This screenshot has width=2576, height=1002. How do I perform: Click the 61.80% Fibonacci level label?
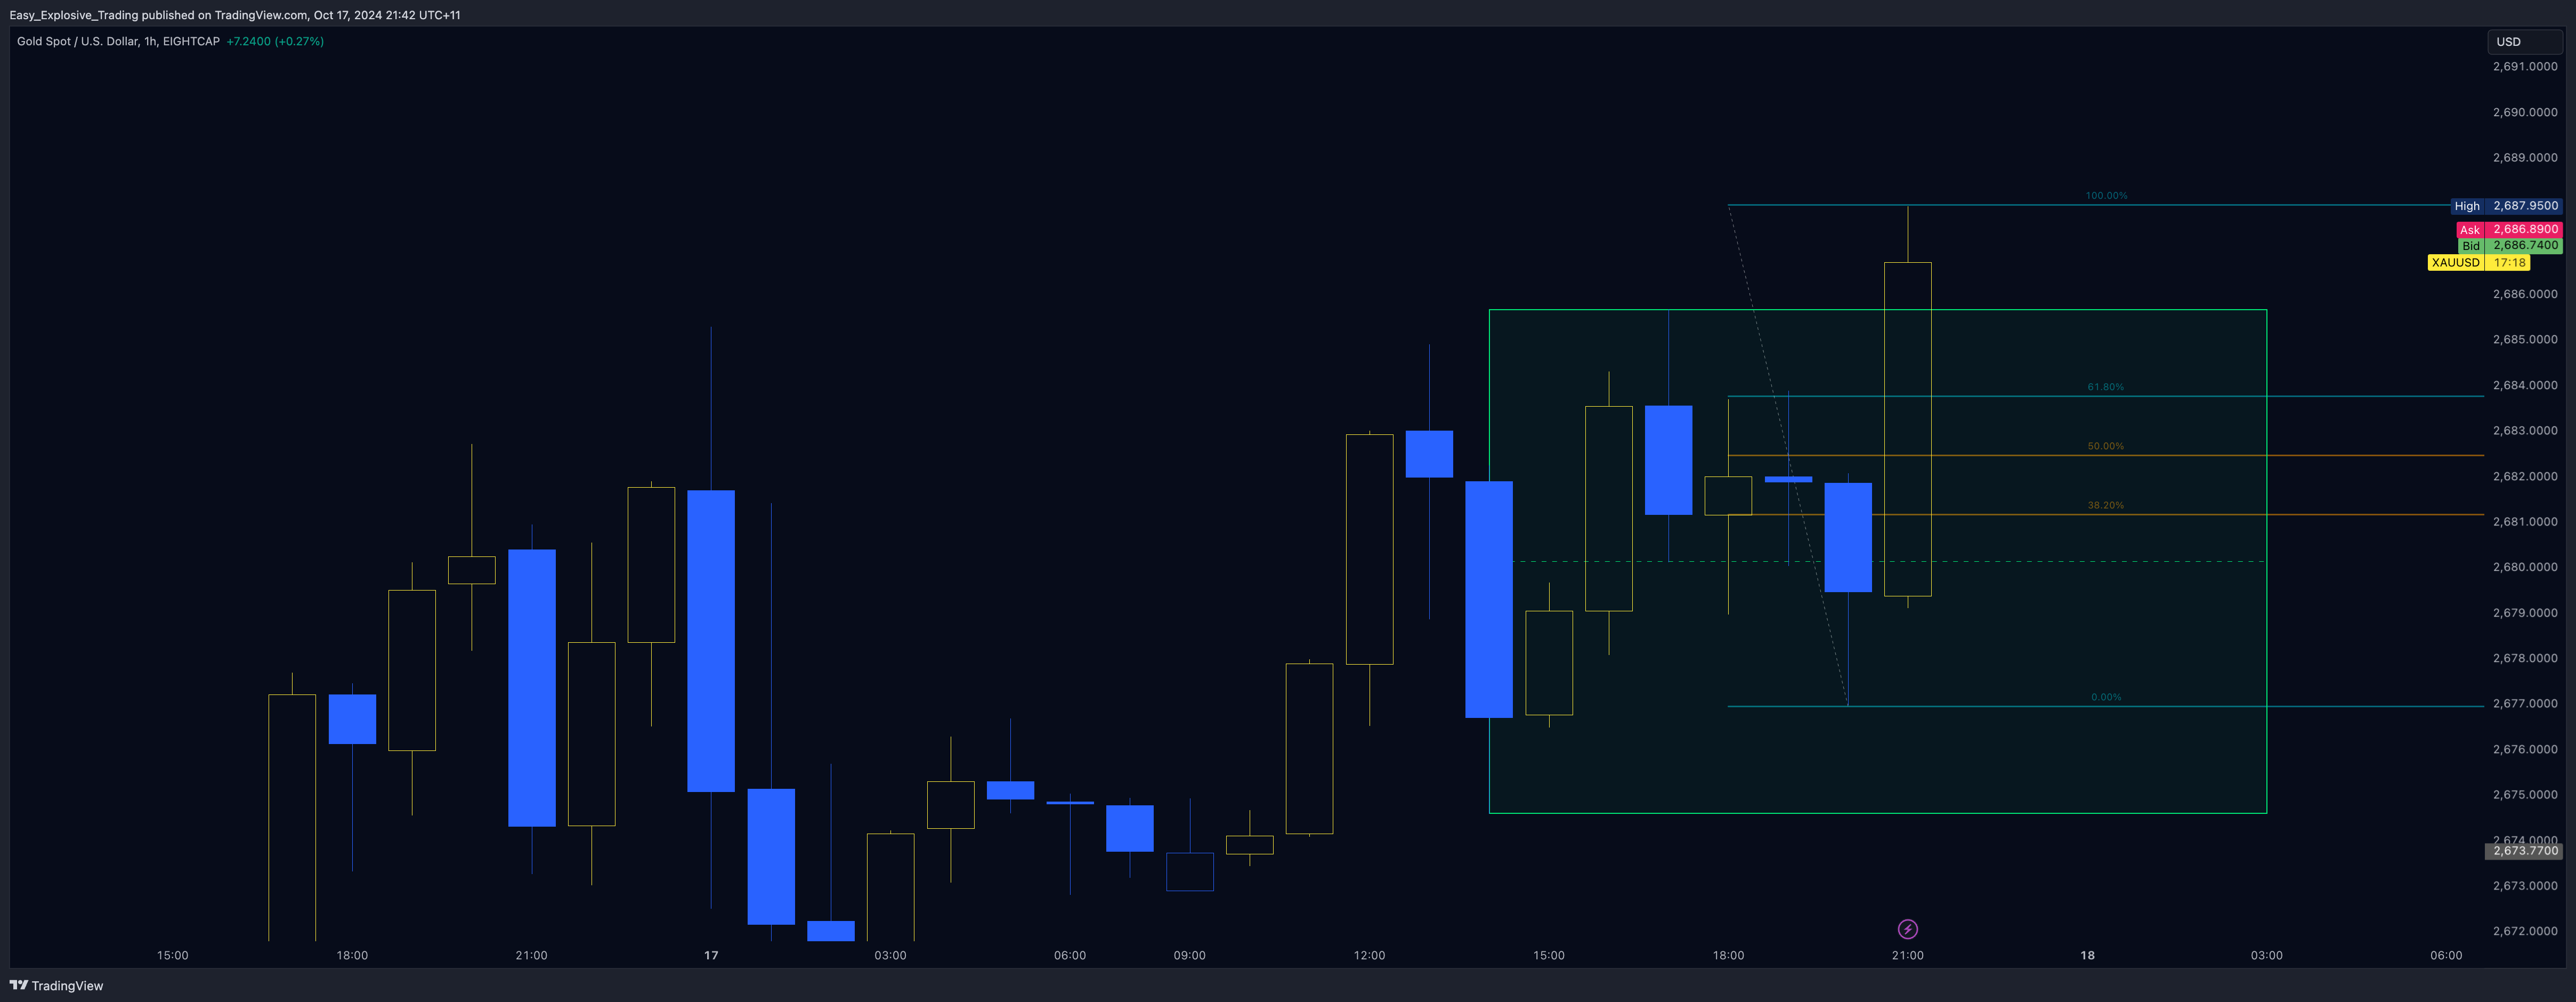click(x=2106, y=386)
